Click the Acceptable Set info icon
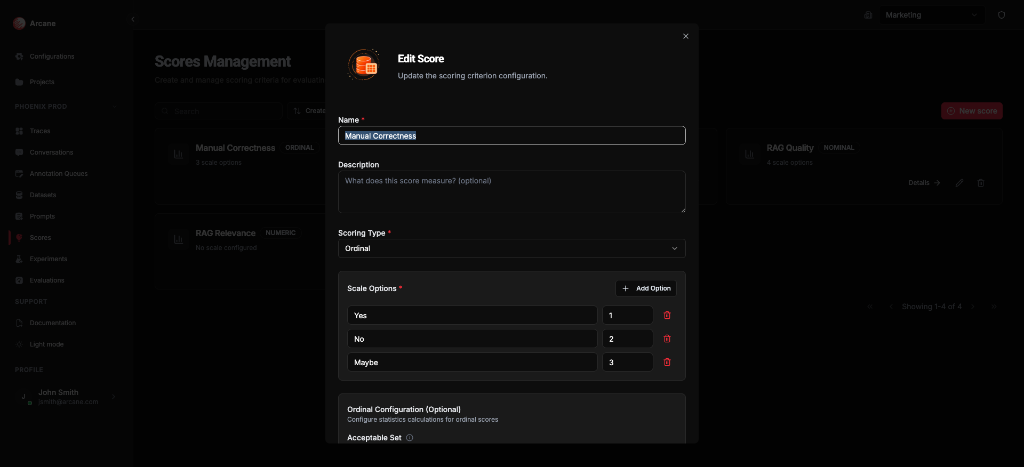 coord(410,437)
